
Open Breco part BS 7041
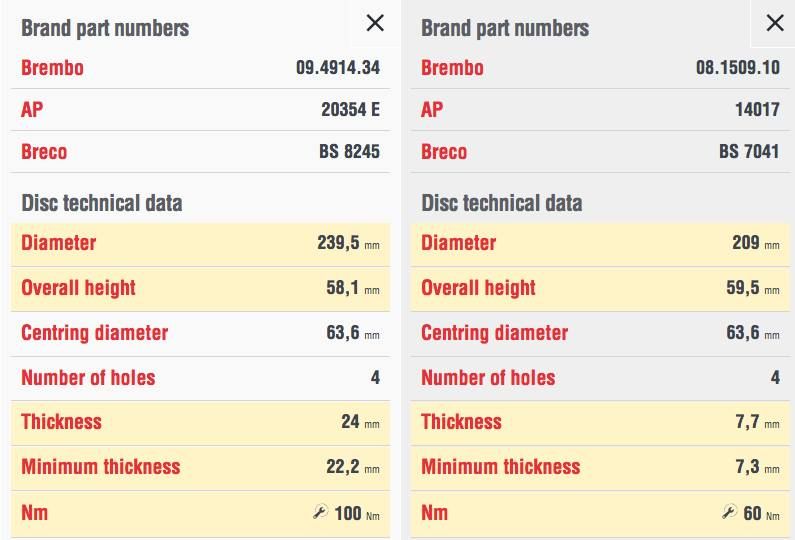749,152
